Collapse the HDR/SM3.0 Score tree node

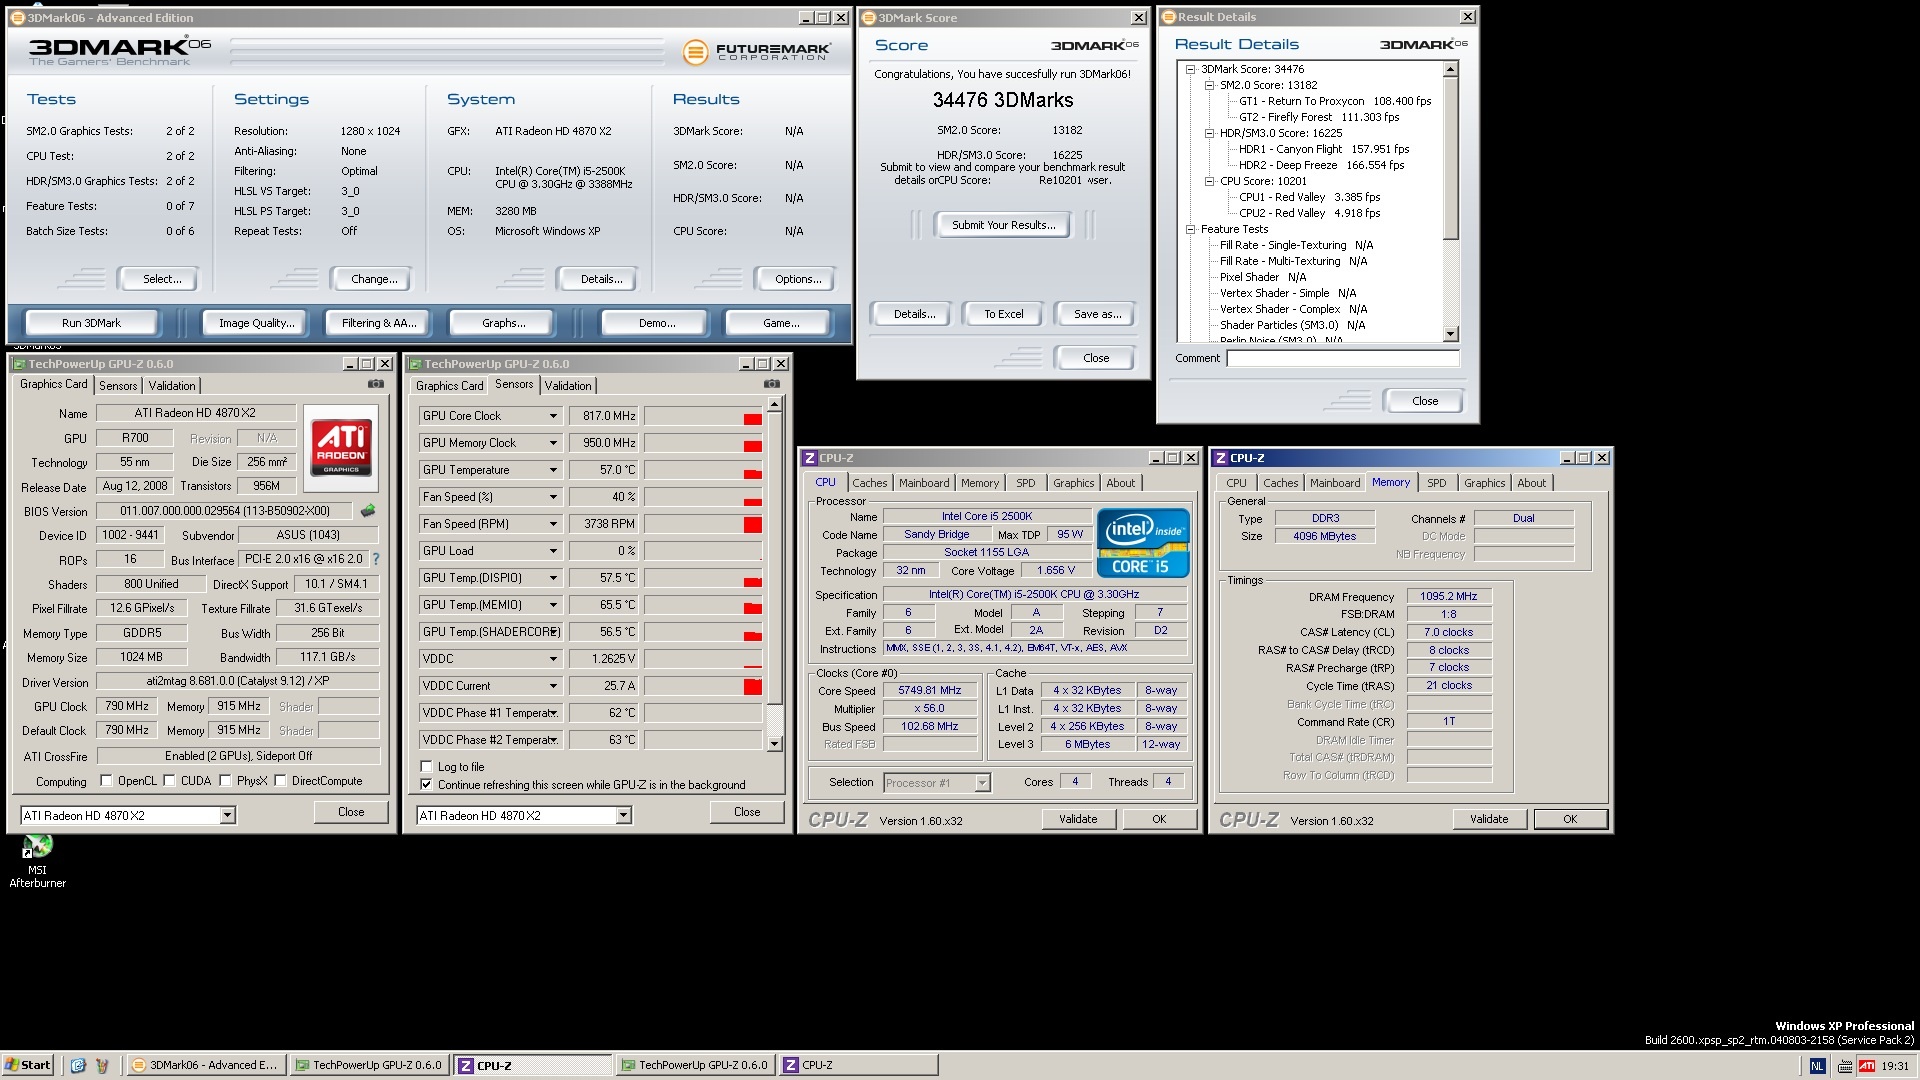(x=1209, y=133)
